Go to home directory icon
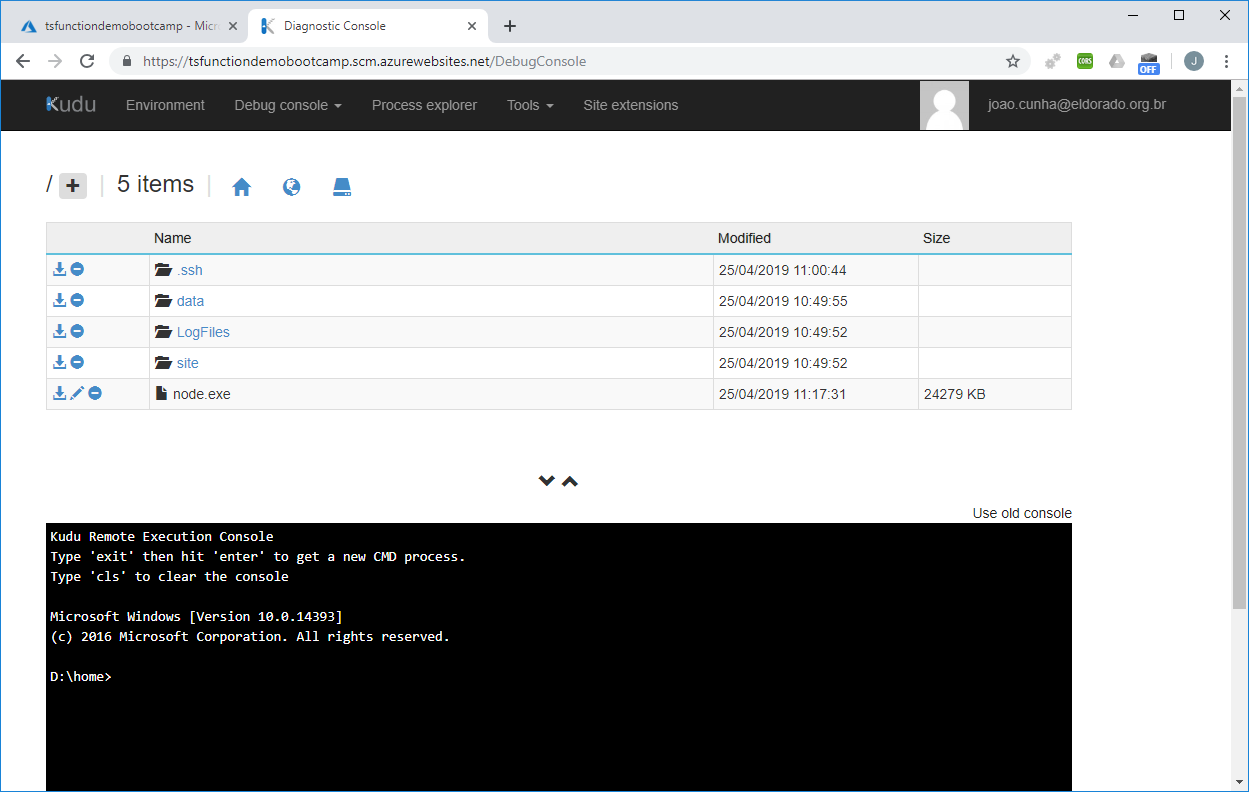This screenshot has width=1249, height=792. click(241, 187)
